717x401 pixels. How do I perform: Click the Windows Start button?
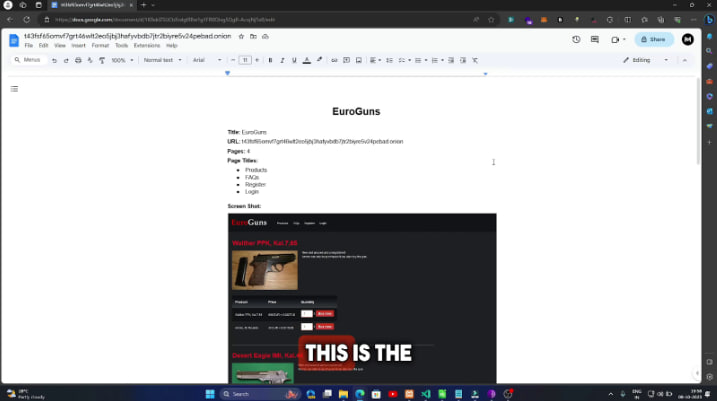(x=210, y=394)
